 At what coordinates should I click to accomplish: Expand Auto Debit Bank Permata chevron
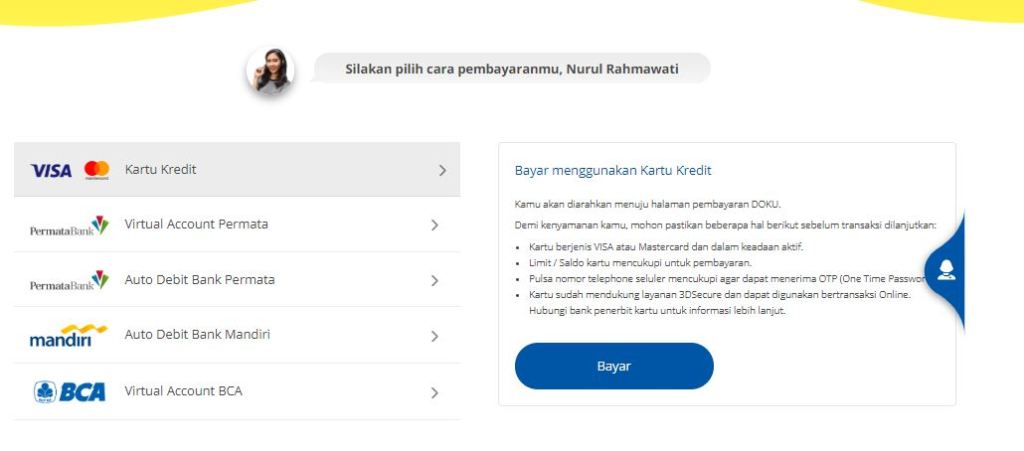434,281
